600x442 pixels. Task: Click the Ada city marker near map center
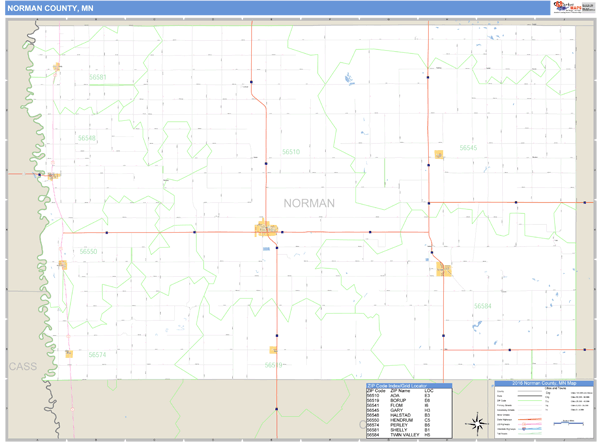[x=266, y=229]
